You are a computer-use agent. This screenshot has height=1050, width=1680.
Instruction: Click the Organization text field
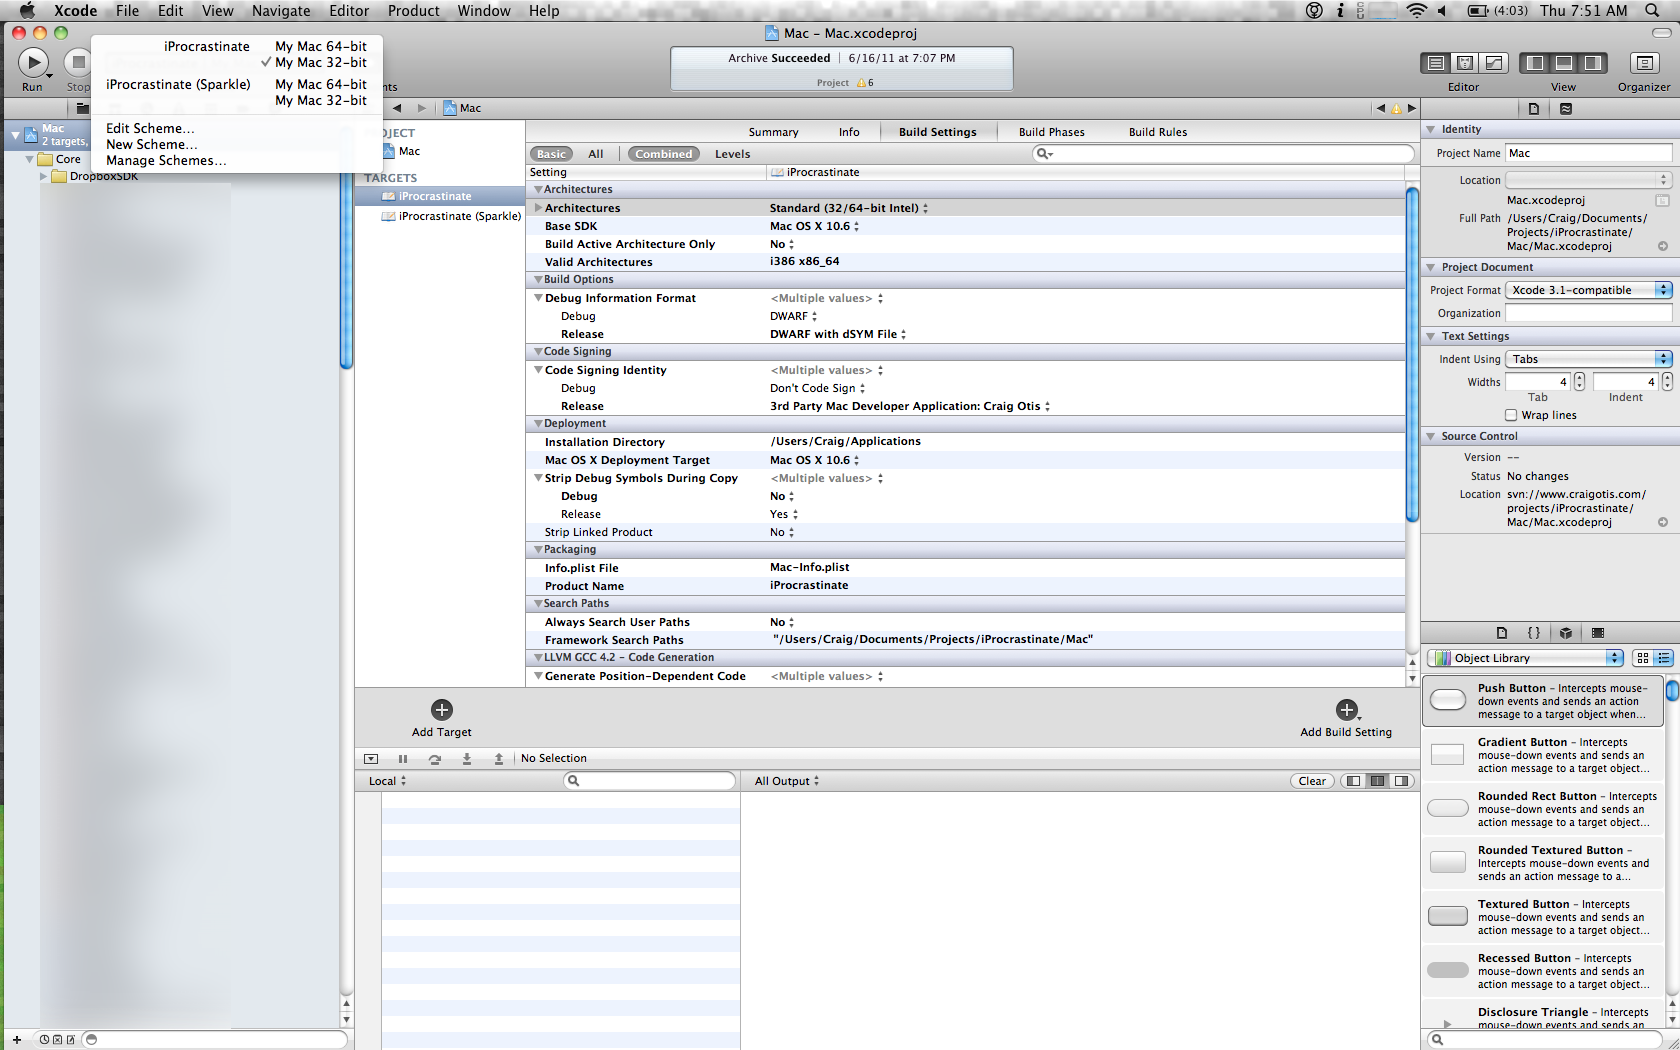[x=1588, y=313]
